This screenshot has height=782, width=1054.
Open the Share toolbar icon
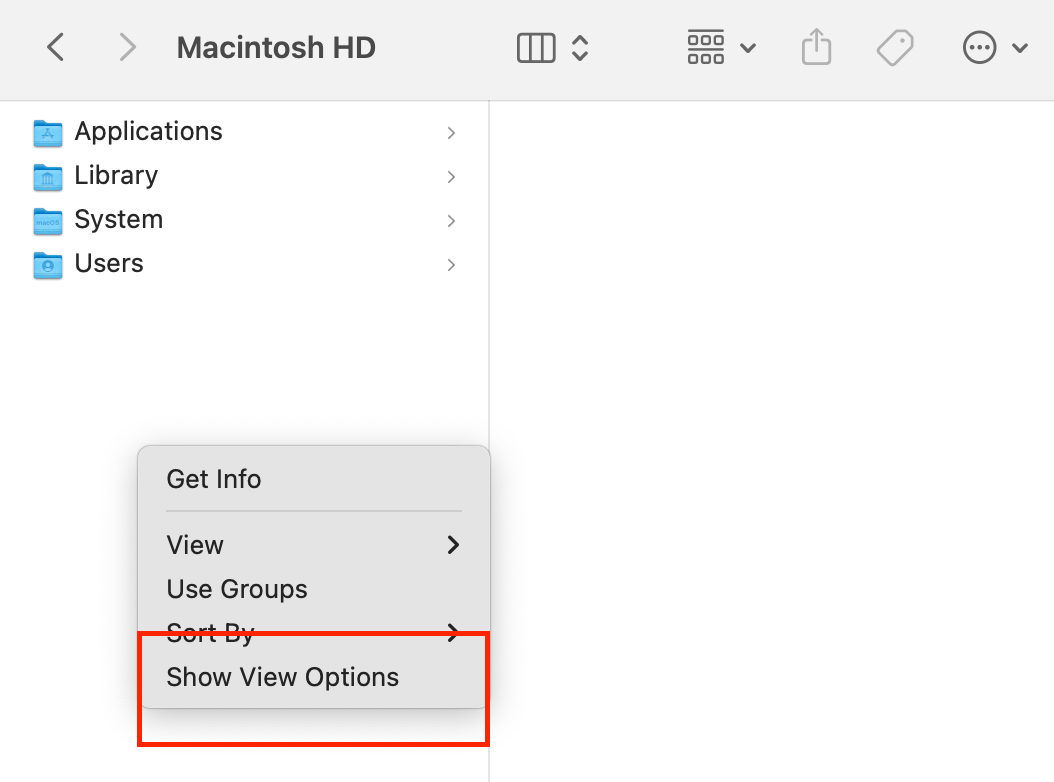point(816,47)
